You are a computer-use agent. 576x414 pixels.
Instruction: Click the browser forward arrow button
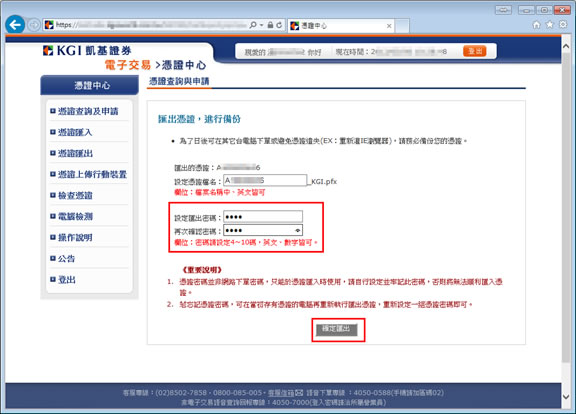(x=34, y=25)
